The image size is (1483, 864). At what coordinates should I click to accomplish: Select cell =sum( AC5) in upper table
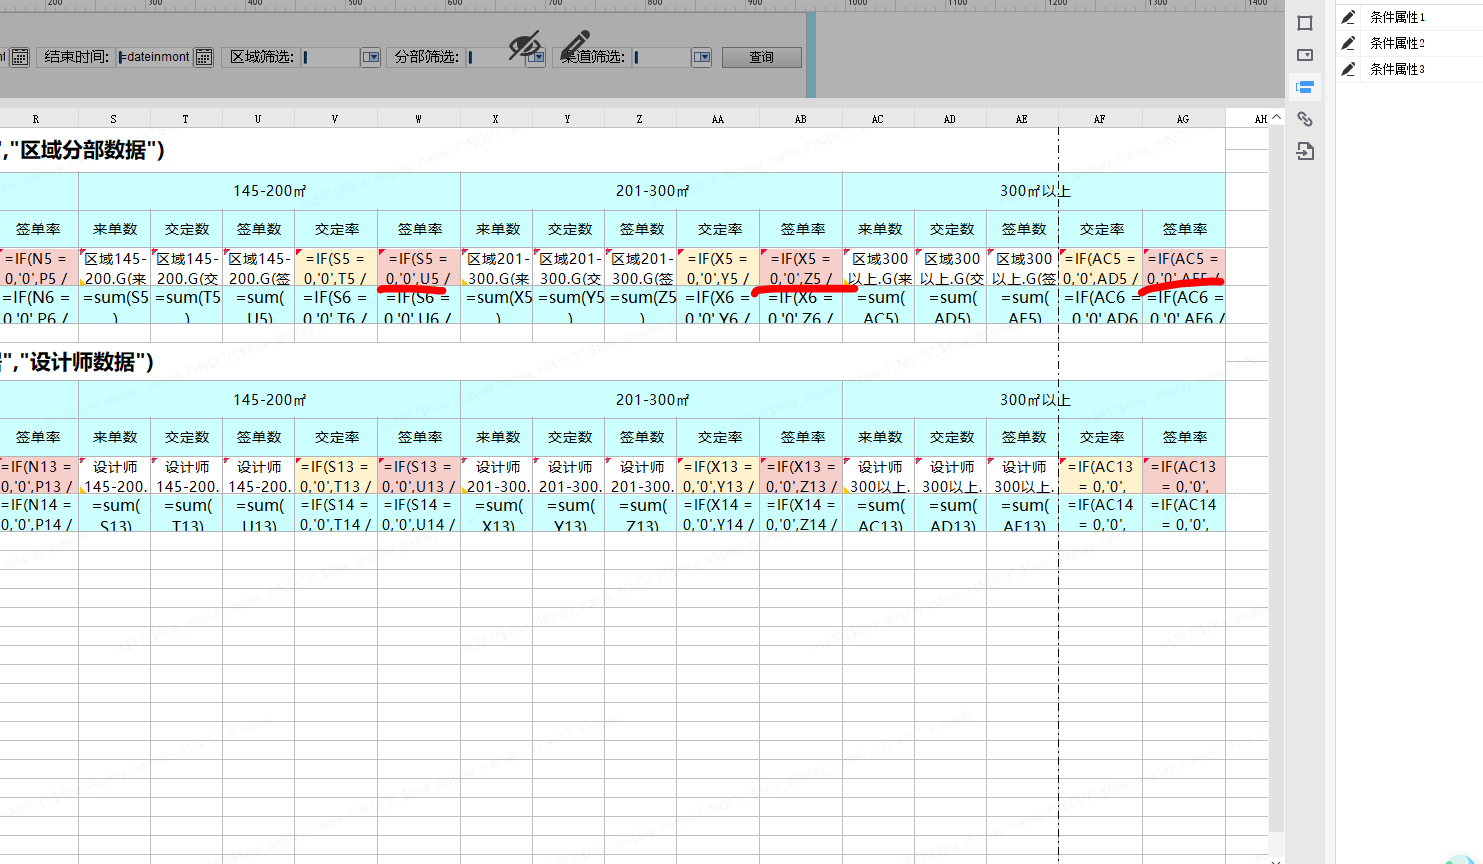click(x=878, y=305)
